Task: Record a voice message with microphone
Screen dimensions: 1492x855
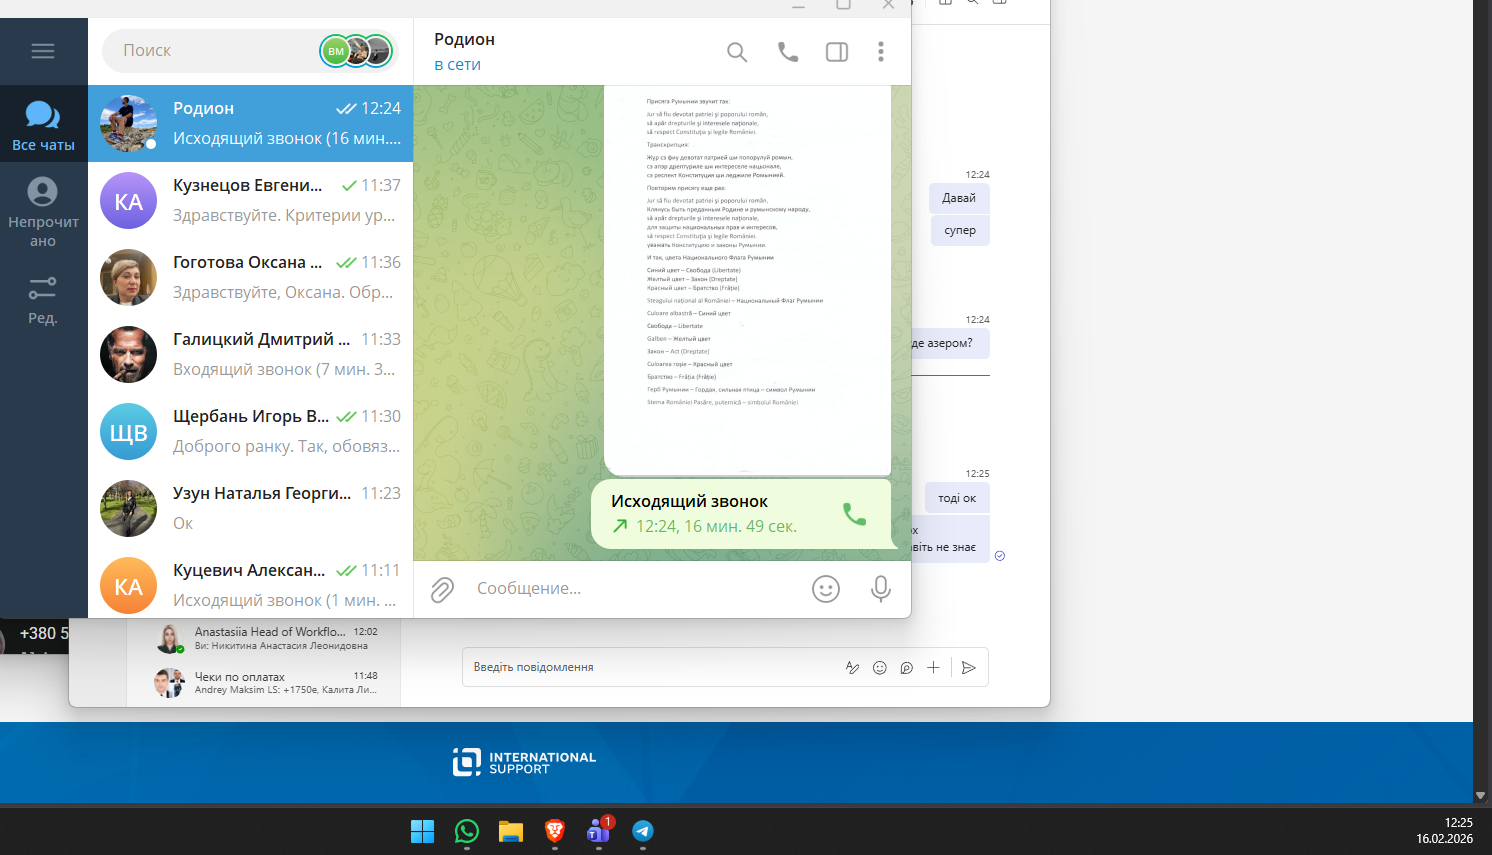Action: [x=881, y=589]
